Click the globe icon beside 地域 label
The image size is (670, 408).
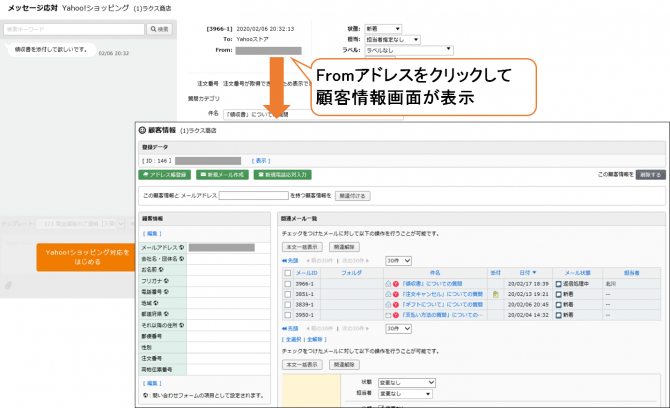pos(156,303)
